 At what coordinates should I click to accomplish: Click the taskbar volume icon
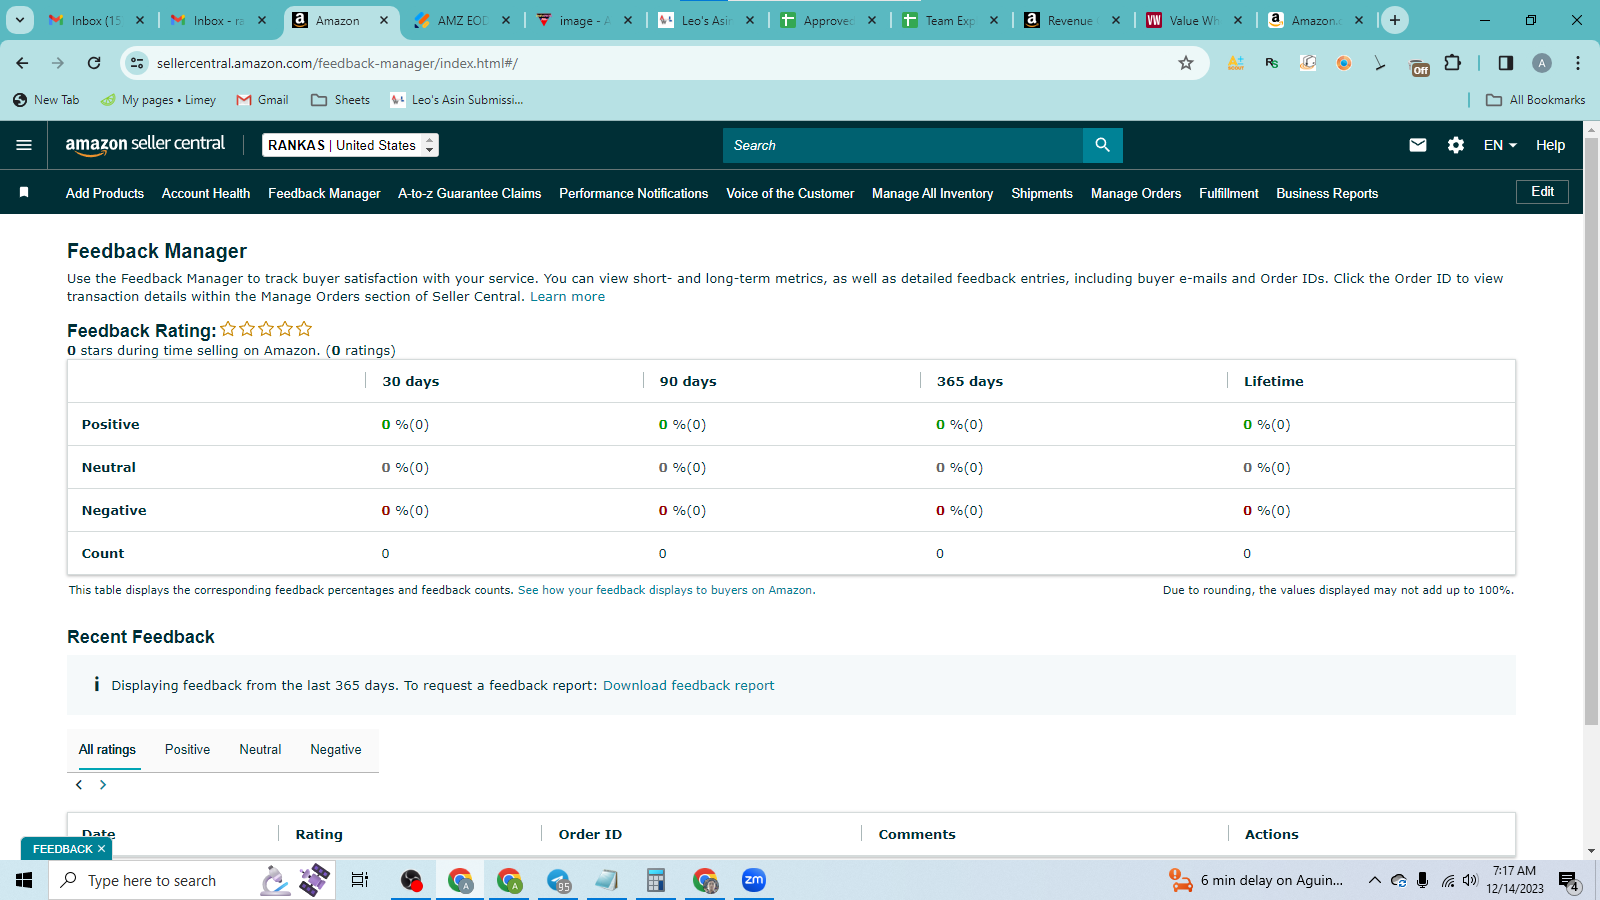pyautogui.click(x=1470, y=880)
